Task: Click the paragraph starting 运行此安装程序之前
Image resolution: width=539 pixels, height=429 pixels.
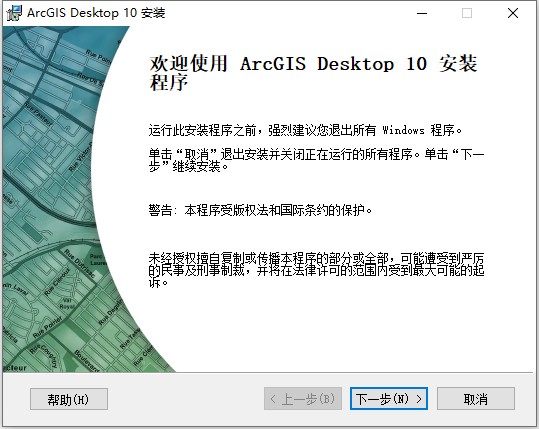Action: 305,131
